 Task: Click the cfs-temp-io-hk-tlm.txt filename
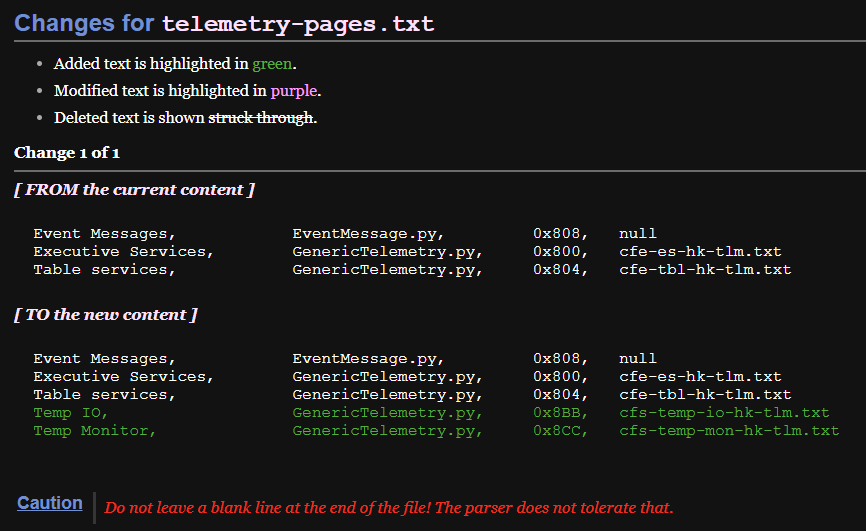click(724, 413)
